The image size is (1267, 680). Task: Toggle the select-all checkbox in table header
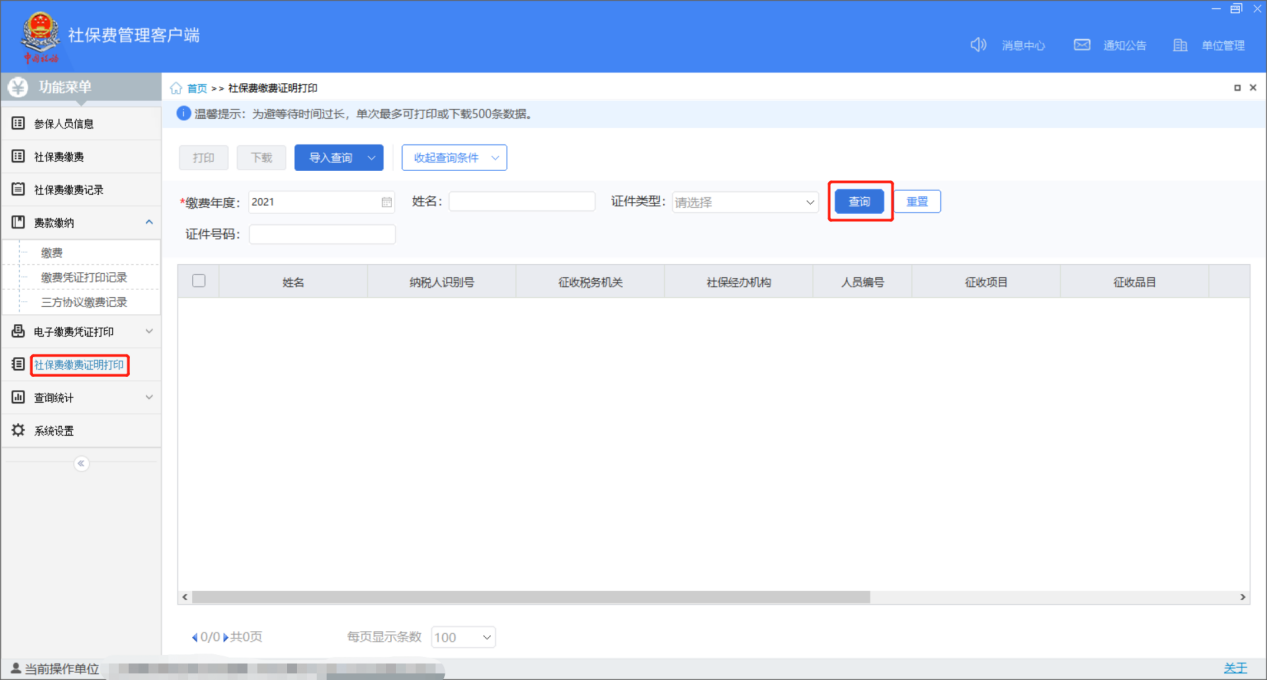[x=198, y=281]
